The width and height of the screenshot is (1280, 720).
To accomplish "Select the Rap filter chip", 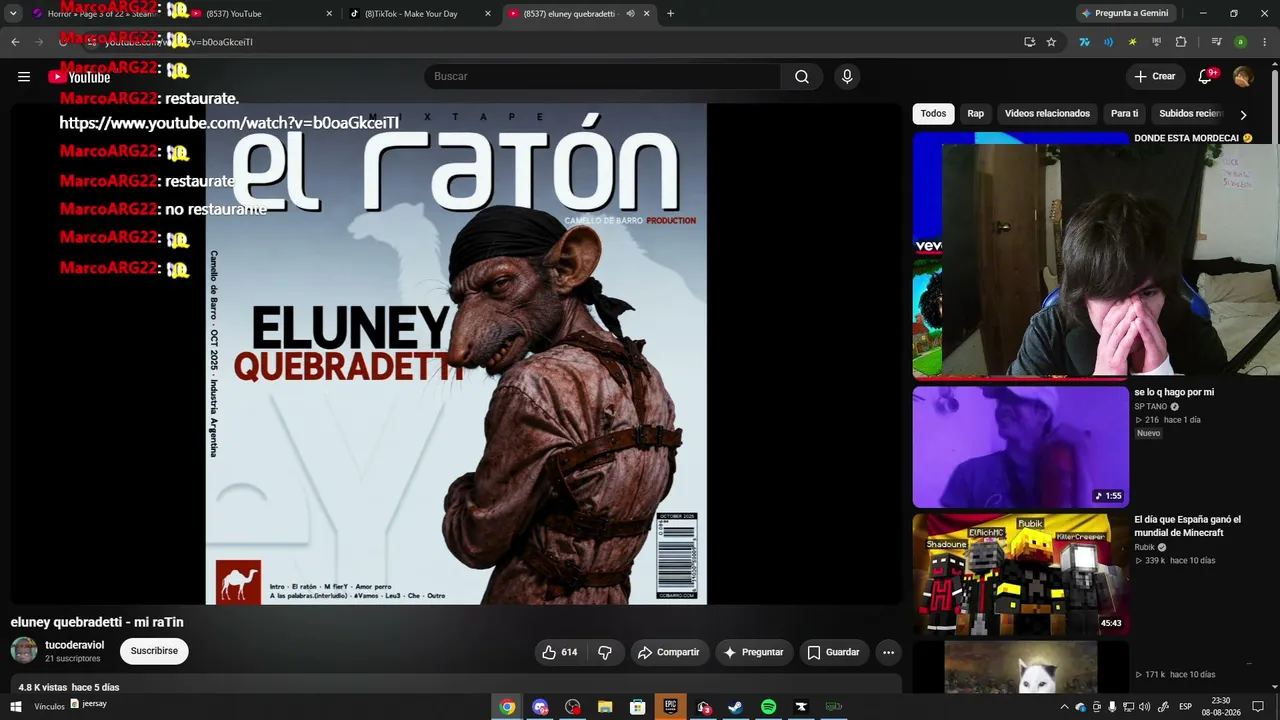I will coord(976,114).
